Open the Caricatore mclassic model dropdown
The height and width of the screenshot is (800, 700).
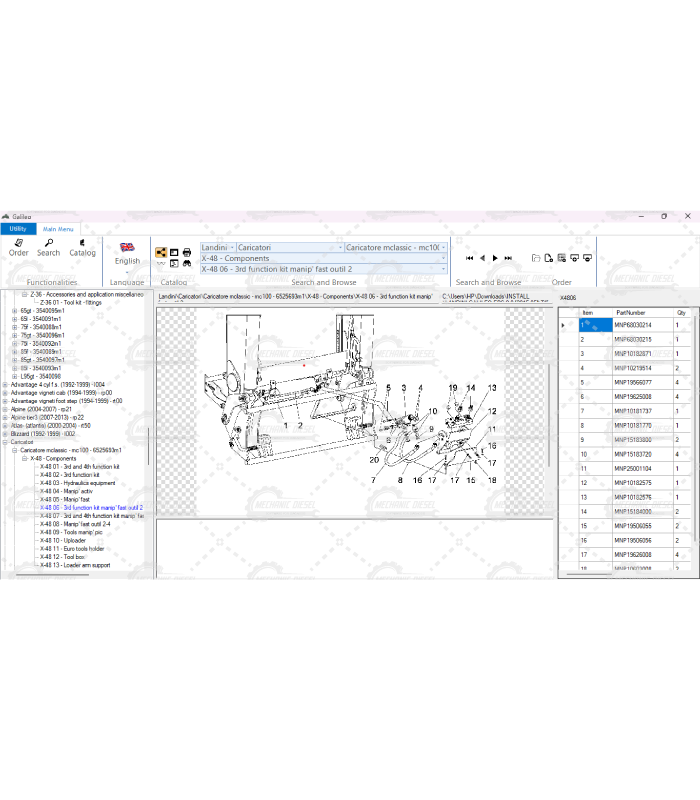pos(443,247)
